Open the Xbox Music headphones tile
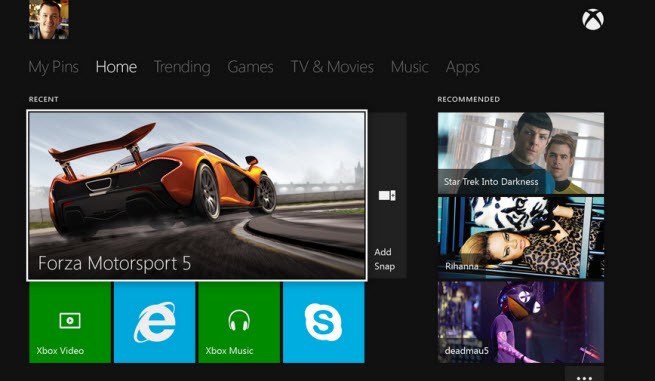This screenshot has width=655, height=381. (x=239, y=323)
